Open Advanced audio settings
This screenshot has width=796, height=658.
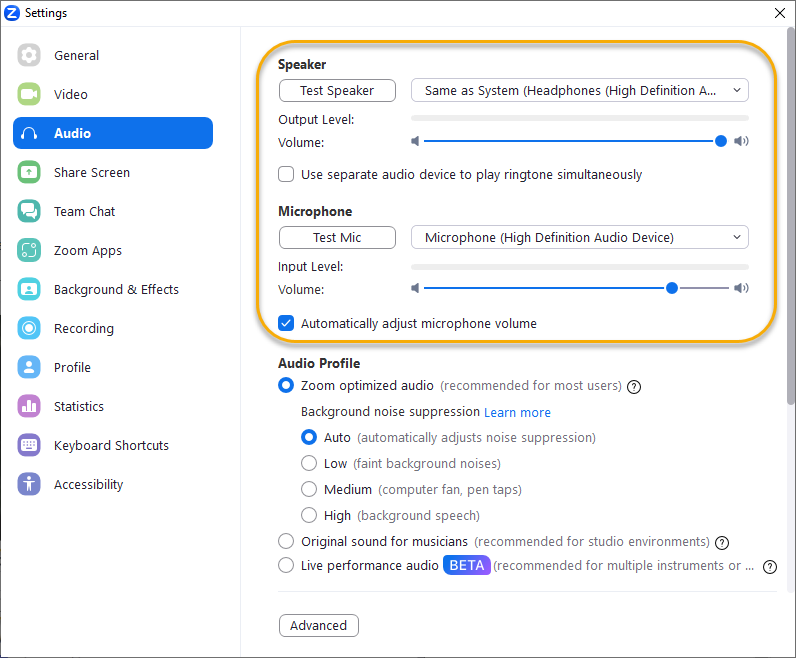[x=318, y=626]
